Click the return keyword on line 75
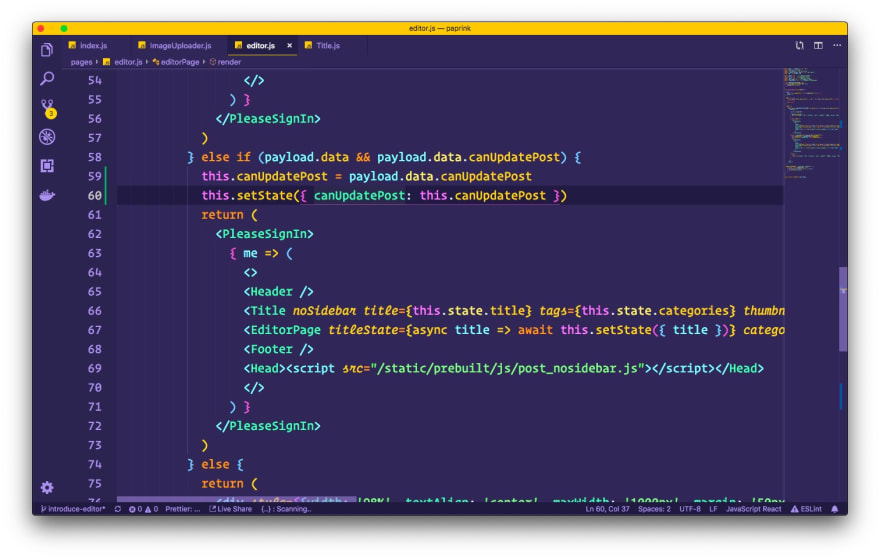Image resolution: width=880 pixels, height=558 pixels. click(x=222, y=483)
